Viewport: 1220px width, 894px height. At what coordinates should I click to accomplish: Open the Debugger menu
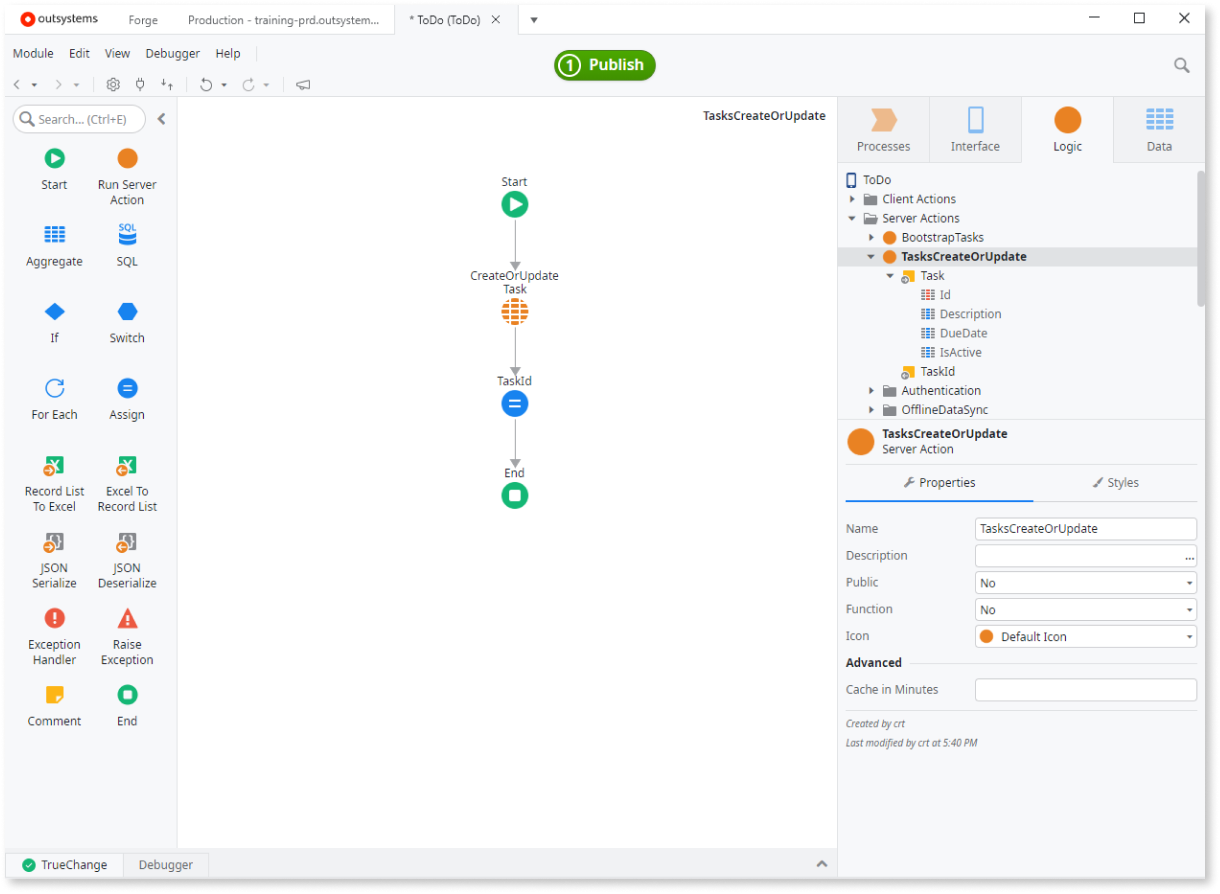coord(172,53)
